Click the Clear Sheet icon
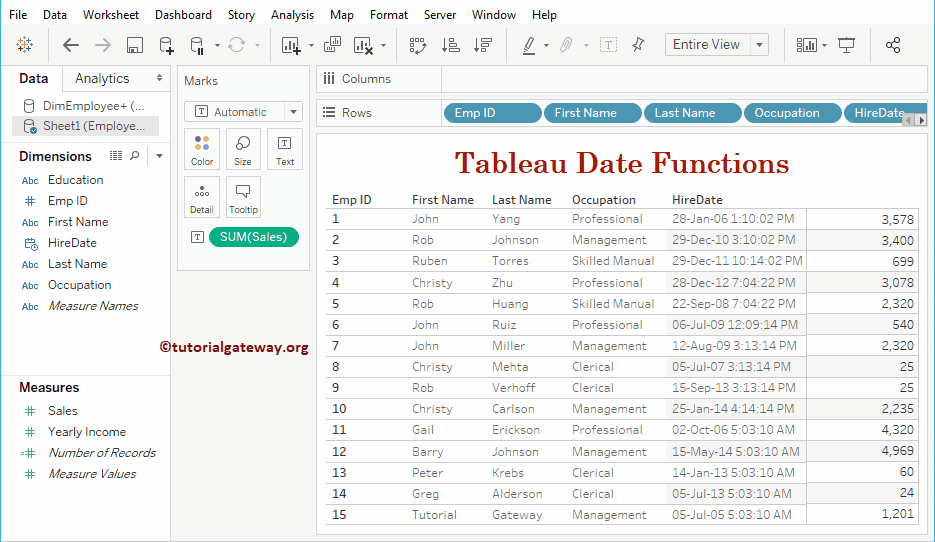The width and height of the screenshot is (935, 542). (x=363, y=45)
